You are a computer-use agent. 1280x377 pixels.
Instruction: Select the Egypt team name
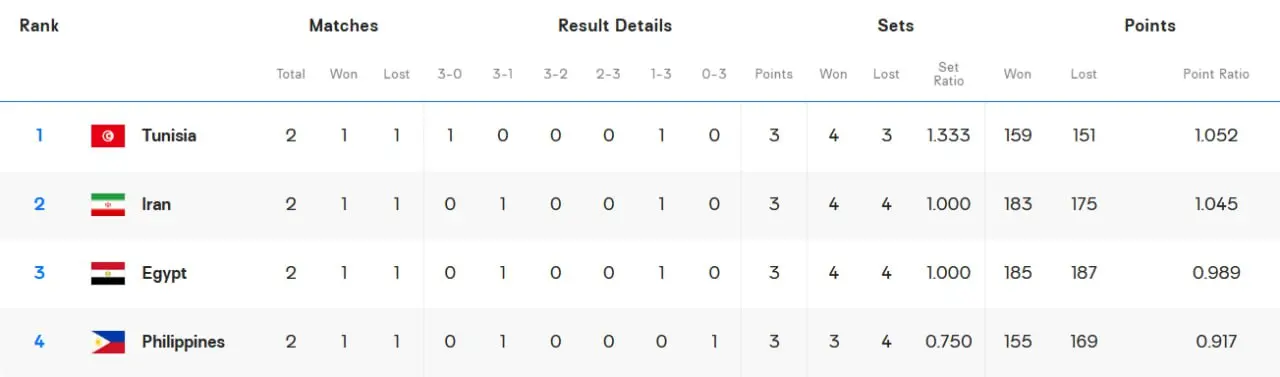tap(164, 273)
